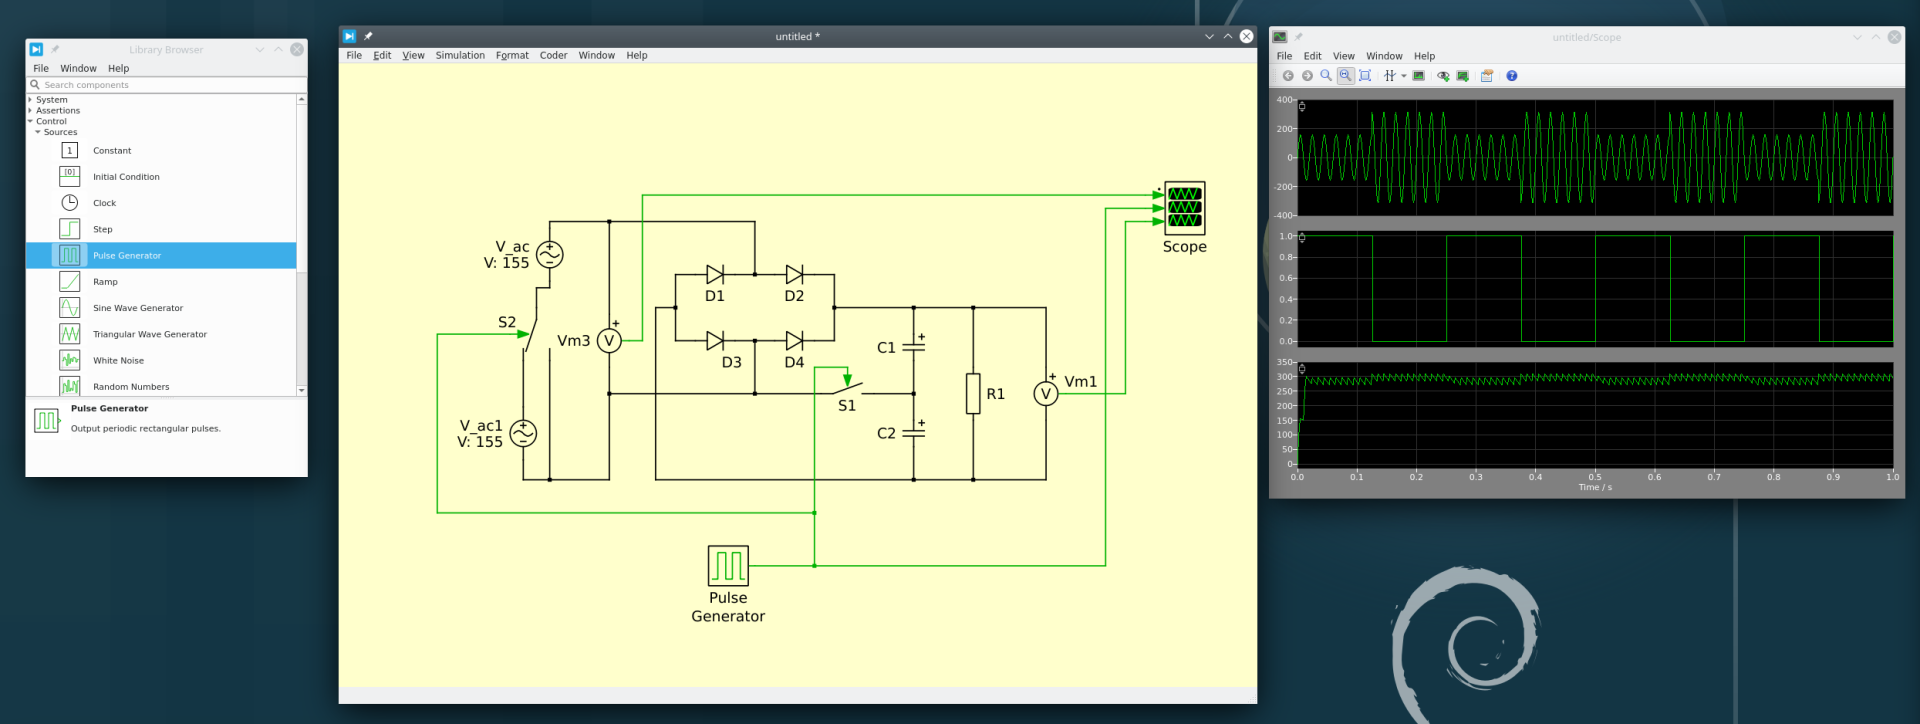Select the free zoom magnifier in Scope
The image size is (1920, 724).
1326,76
